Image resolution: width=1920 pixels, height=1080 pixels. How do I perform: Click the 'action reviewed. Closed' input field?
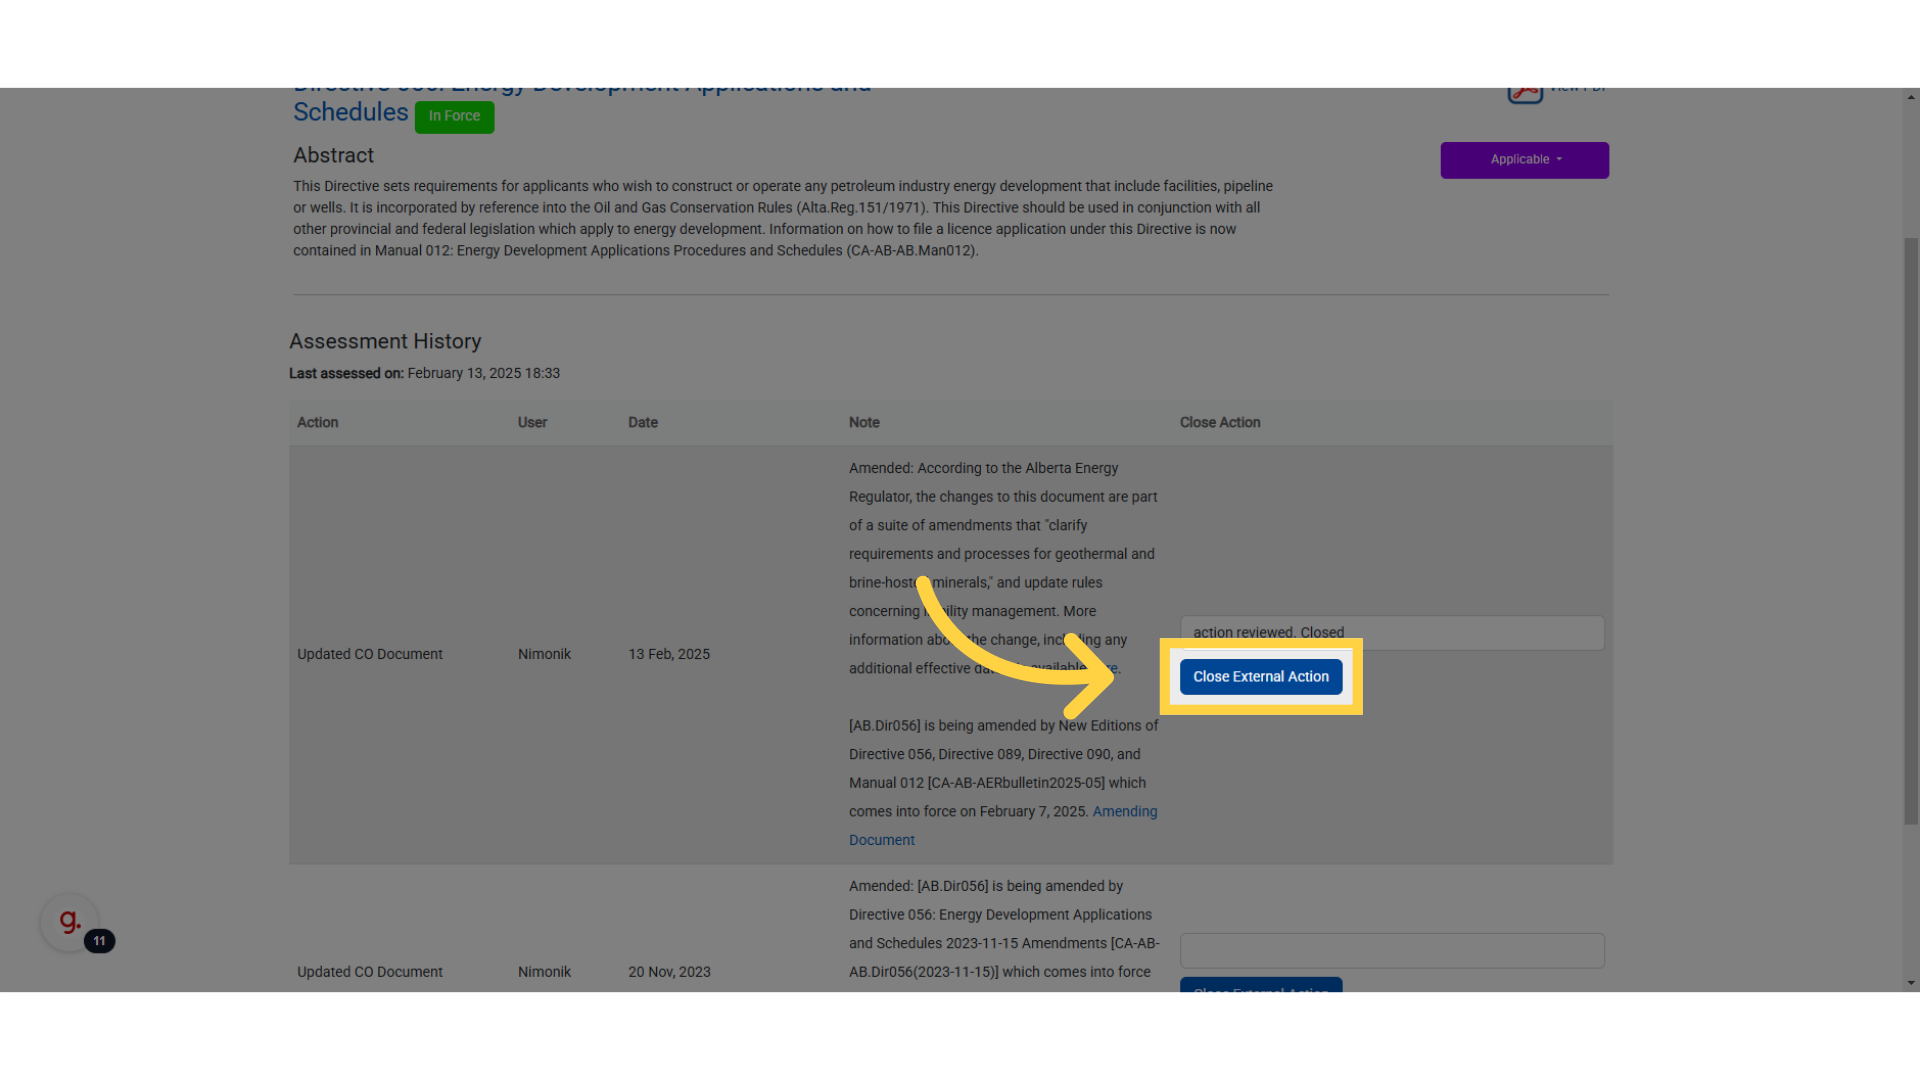point(1392,632)
